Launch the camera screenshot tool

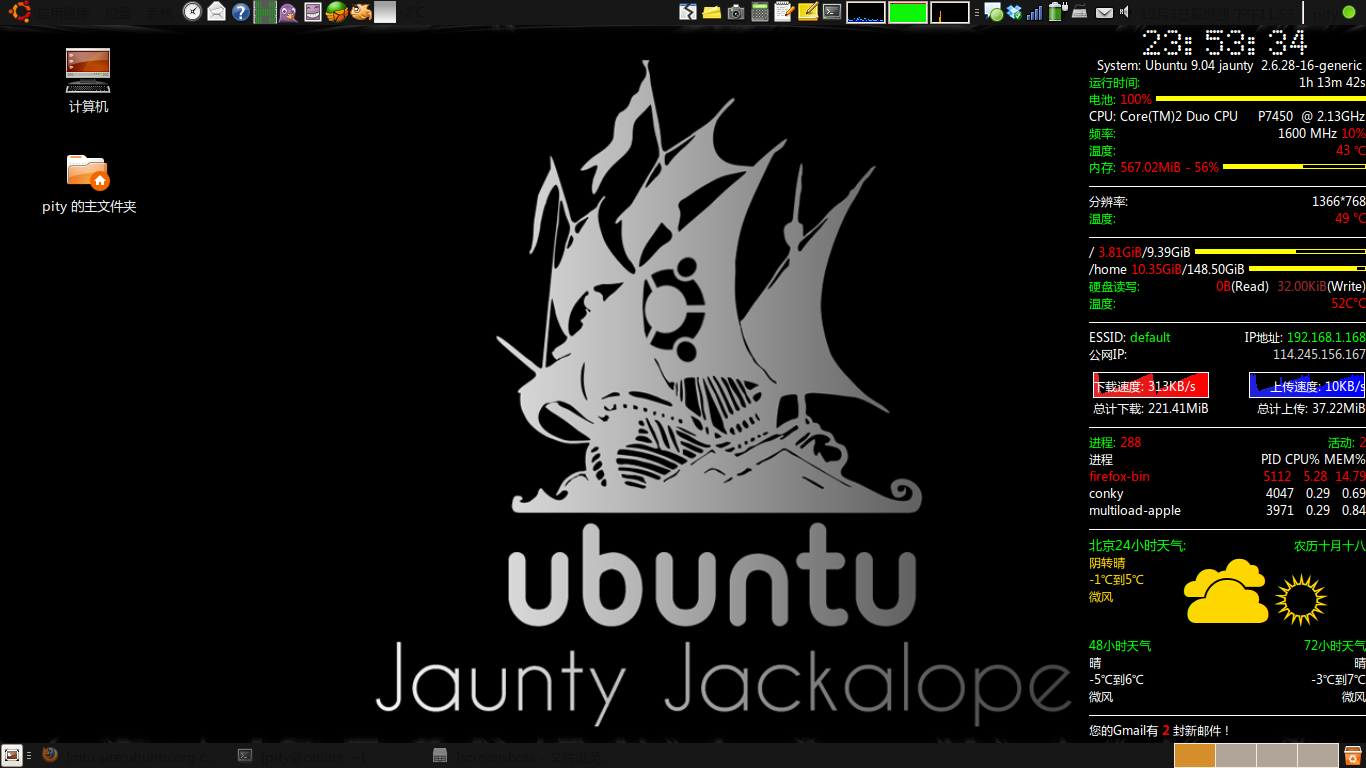click(736, 12)
